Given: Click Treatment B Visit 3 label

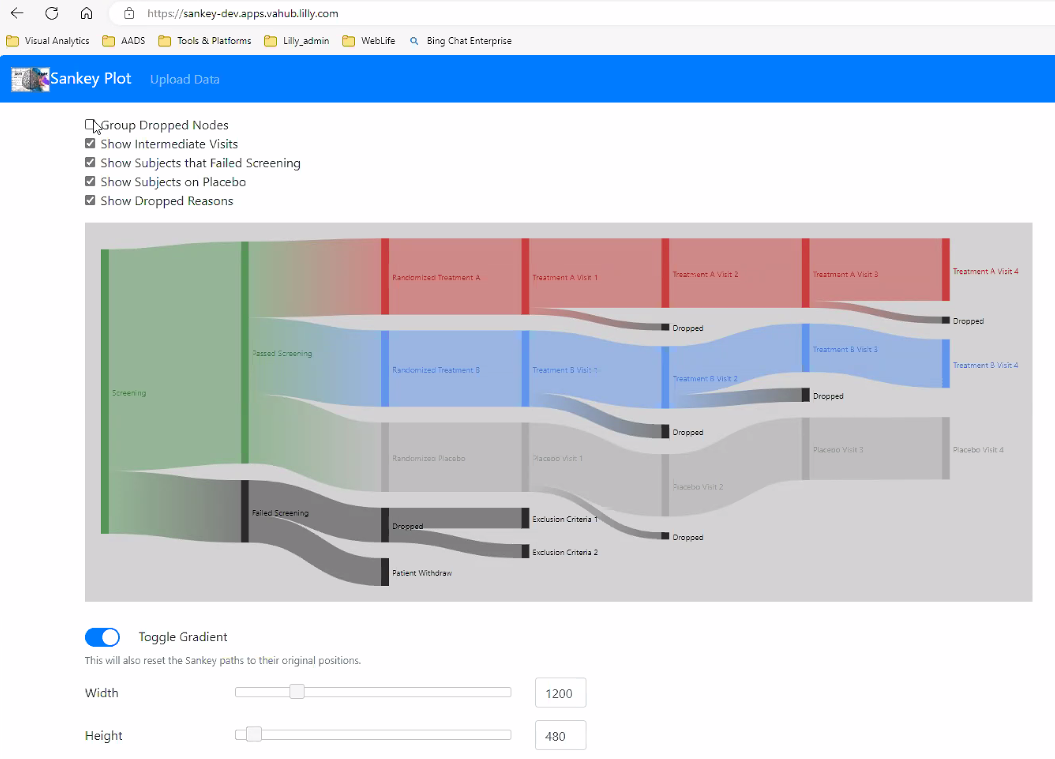Looking at the screenshot, I should [845, 349].
